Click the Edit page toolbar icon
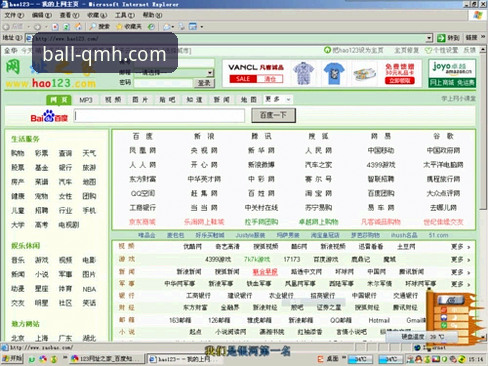This screenshot has height=366, width=488. 193,27
